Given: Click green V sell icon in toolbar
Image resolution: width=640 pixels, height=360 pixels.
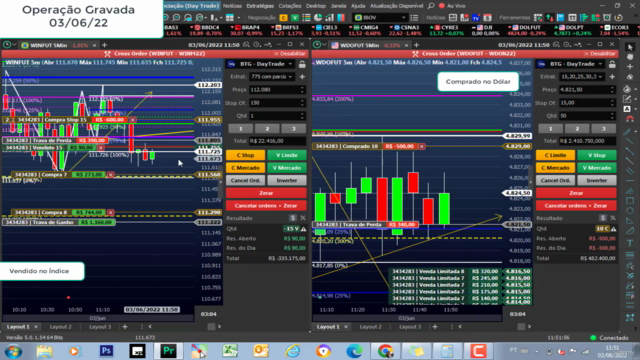Looking at the screenshot, I should pos(295,18).
